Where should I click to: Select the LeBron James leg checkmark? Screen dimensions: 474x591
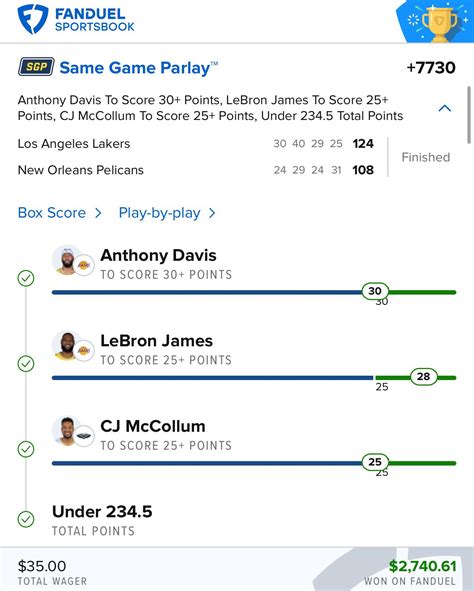[26, 364]
